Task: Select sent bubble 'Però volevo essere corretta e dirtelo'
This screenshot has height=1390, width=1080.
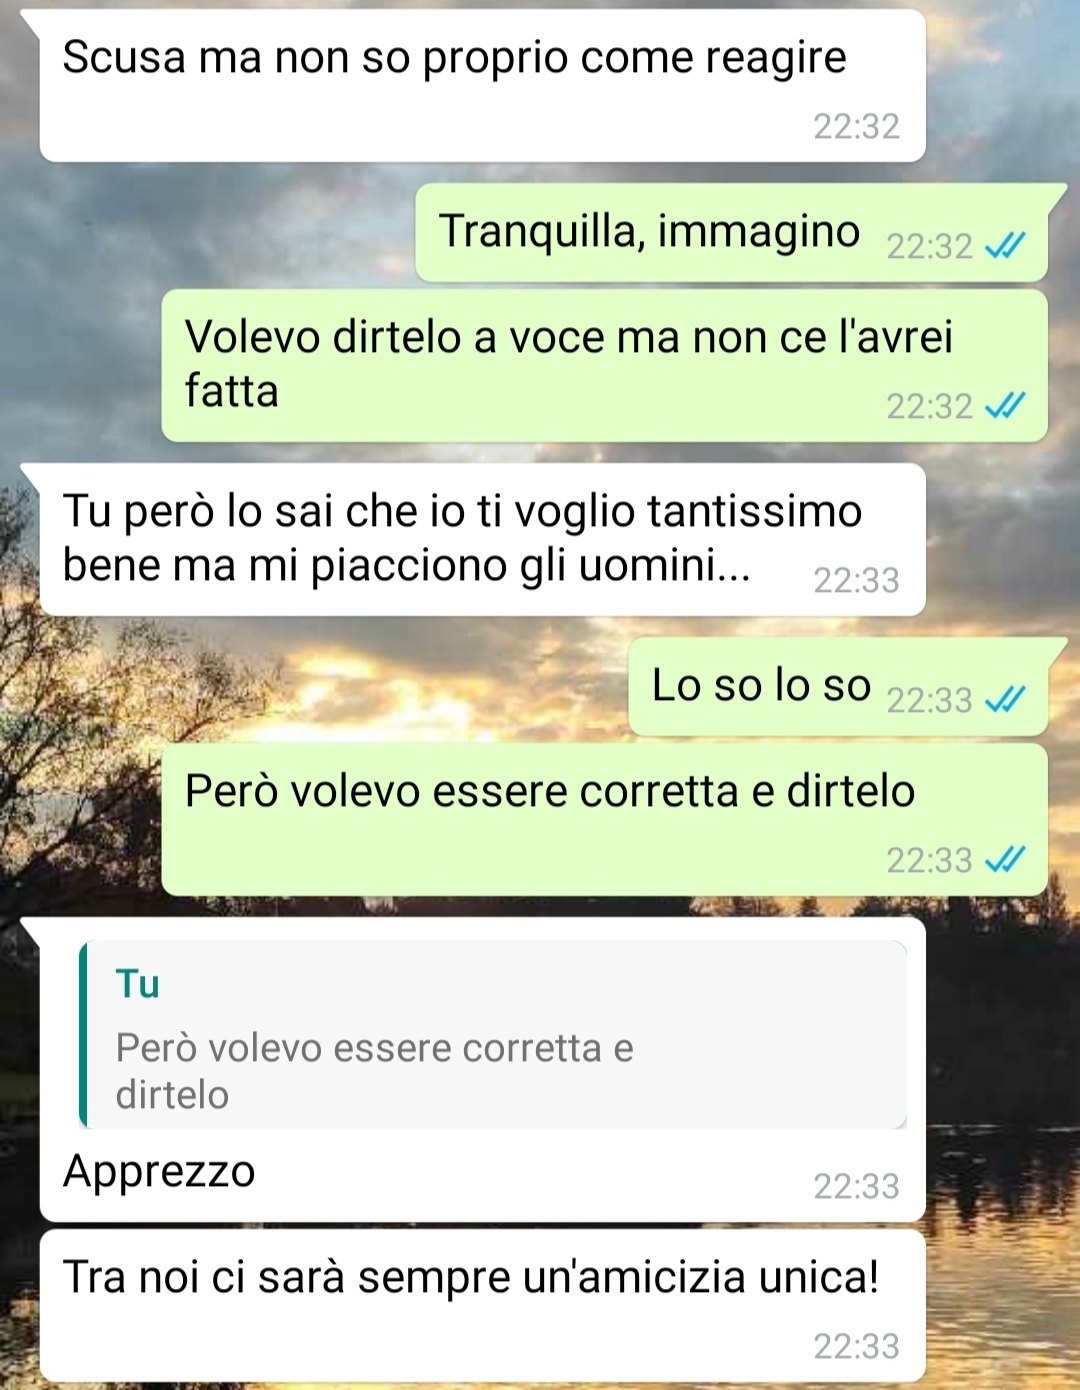Action: point(604,819)
